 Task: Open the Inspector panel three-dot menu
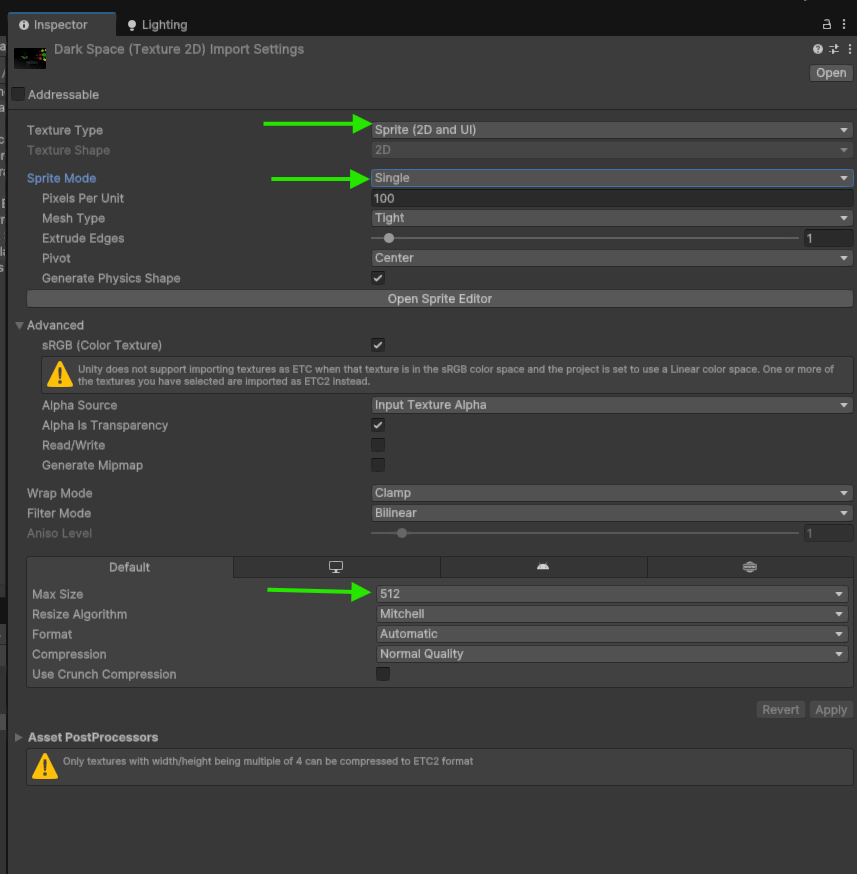[846, 24]
